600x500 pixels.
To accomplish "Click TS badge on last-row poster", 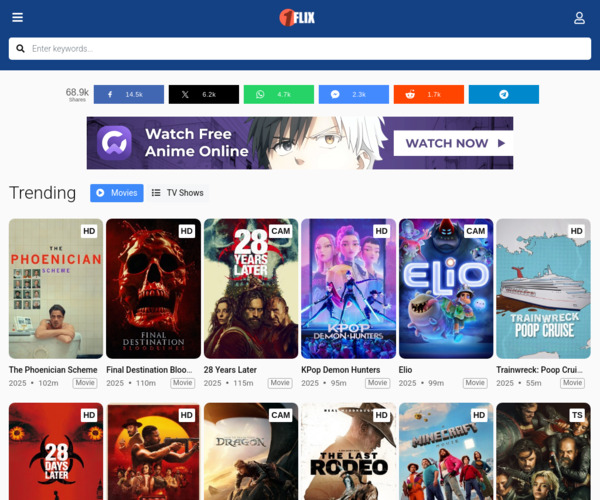I will [x=577, y=415].
